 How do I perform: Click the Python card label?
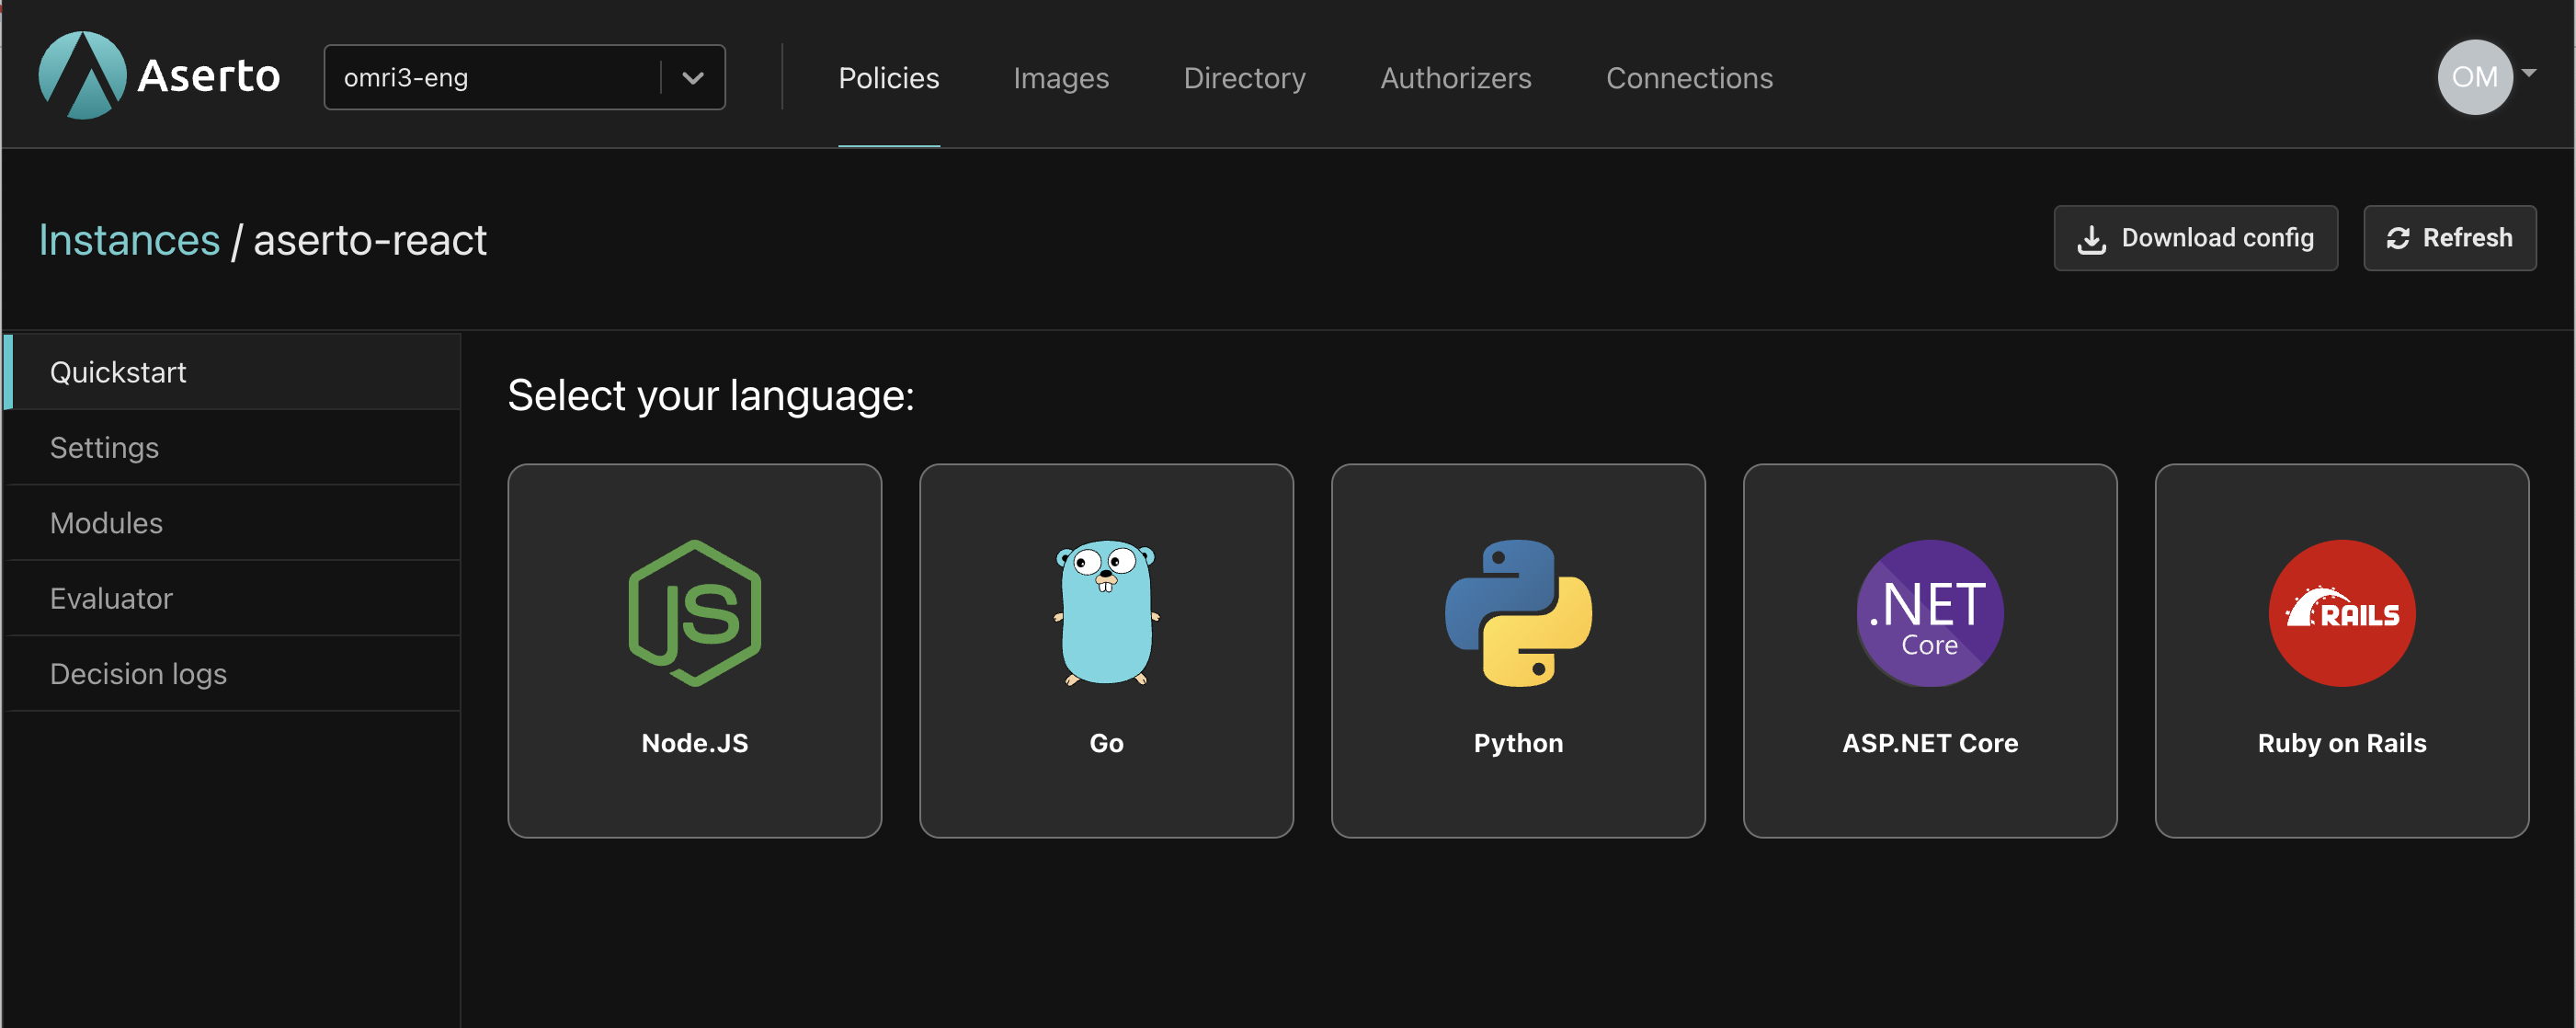pos(1518,743)
